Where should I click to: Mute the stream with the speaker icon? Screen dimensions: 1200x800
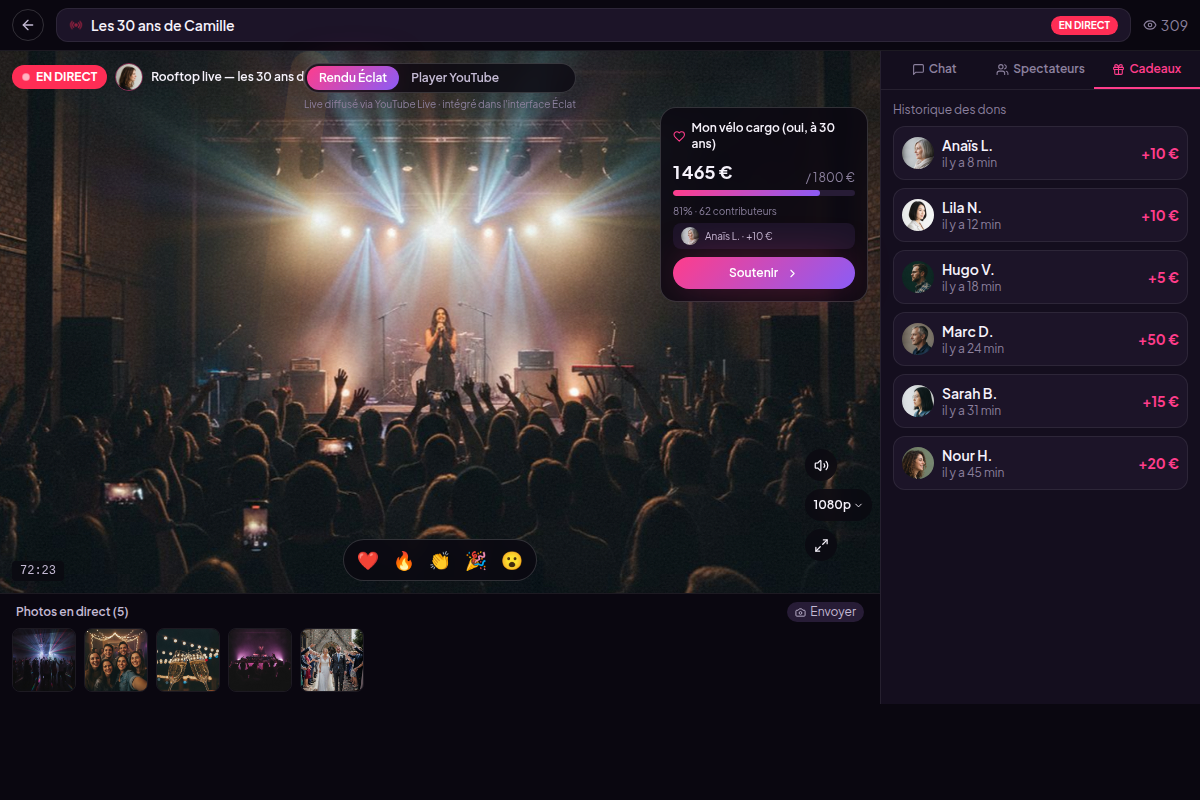(821, 465)
